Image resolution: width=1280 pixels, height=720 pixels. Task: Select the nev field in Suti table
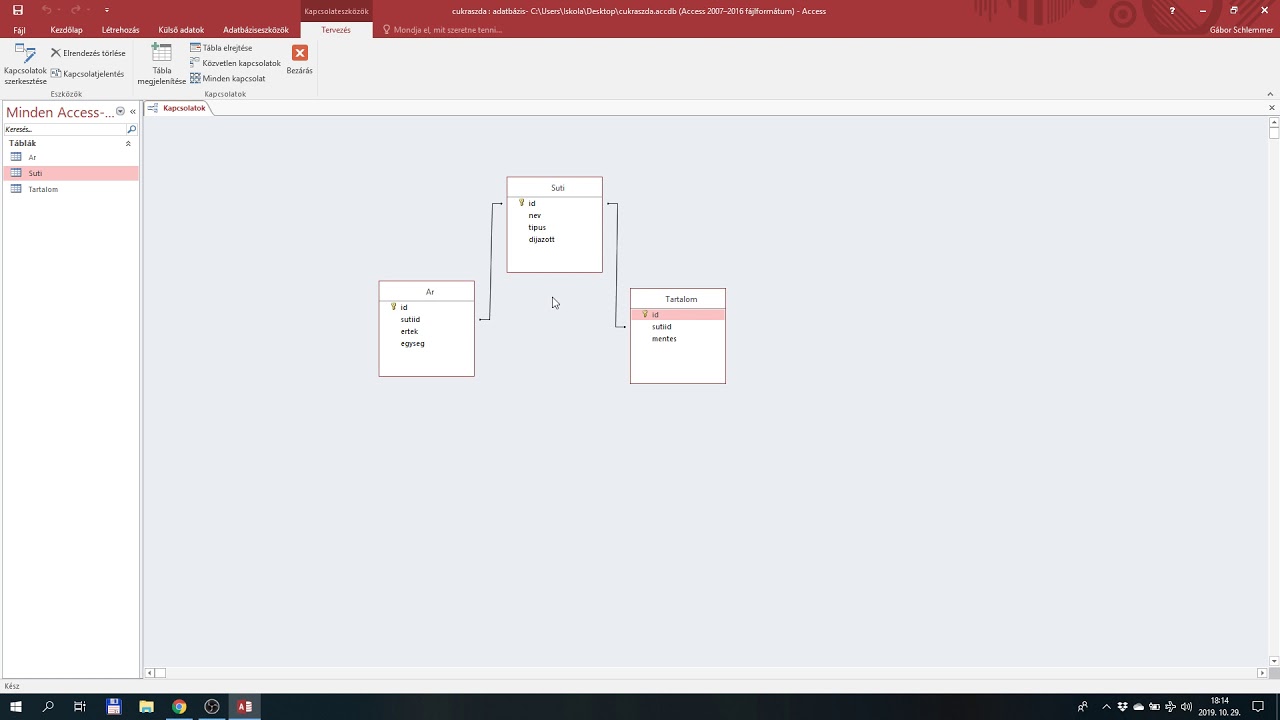[555, 215]
